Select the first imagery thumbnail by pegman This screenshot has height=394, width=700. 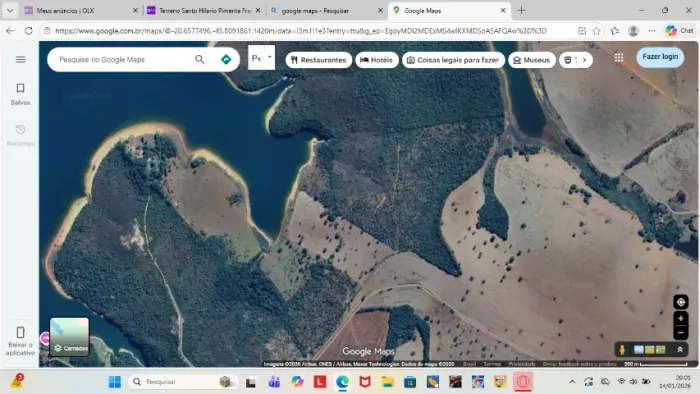tap(639, 350)
